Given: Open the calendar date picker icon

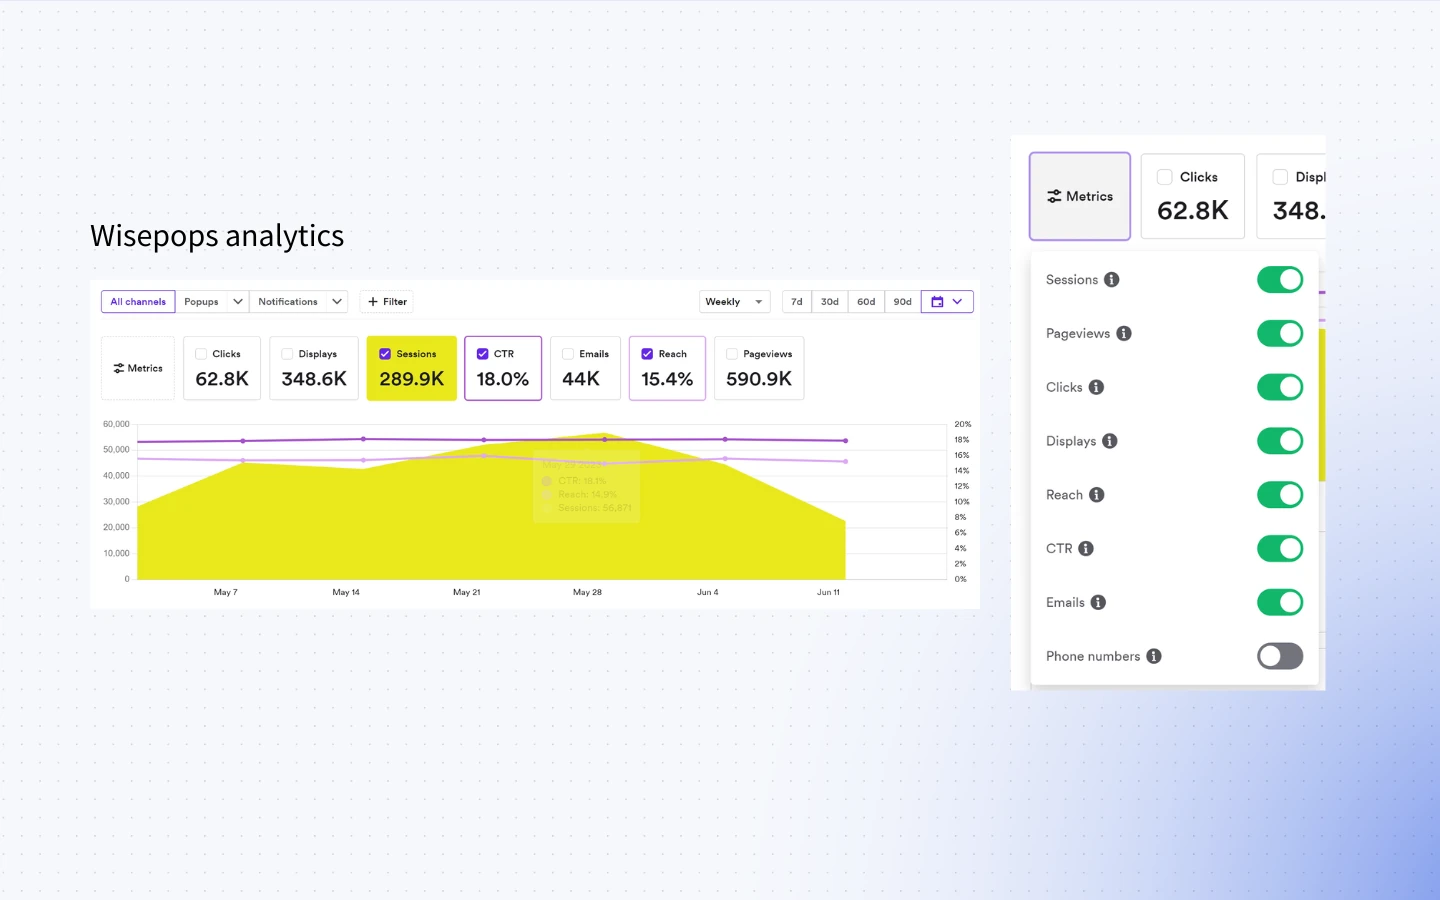Looking at the screenshot, I should (x=937, y=302).
